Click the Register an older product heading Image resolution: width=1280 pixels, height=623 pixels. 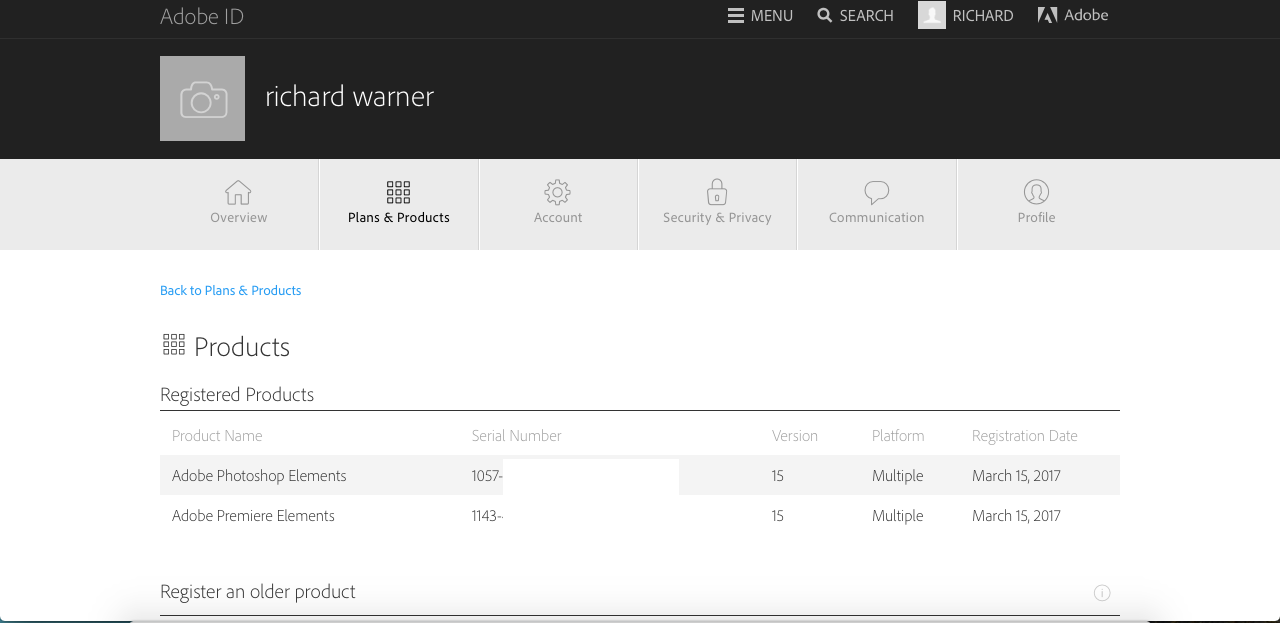[x=258, y=592]
